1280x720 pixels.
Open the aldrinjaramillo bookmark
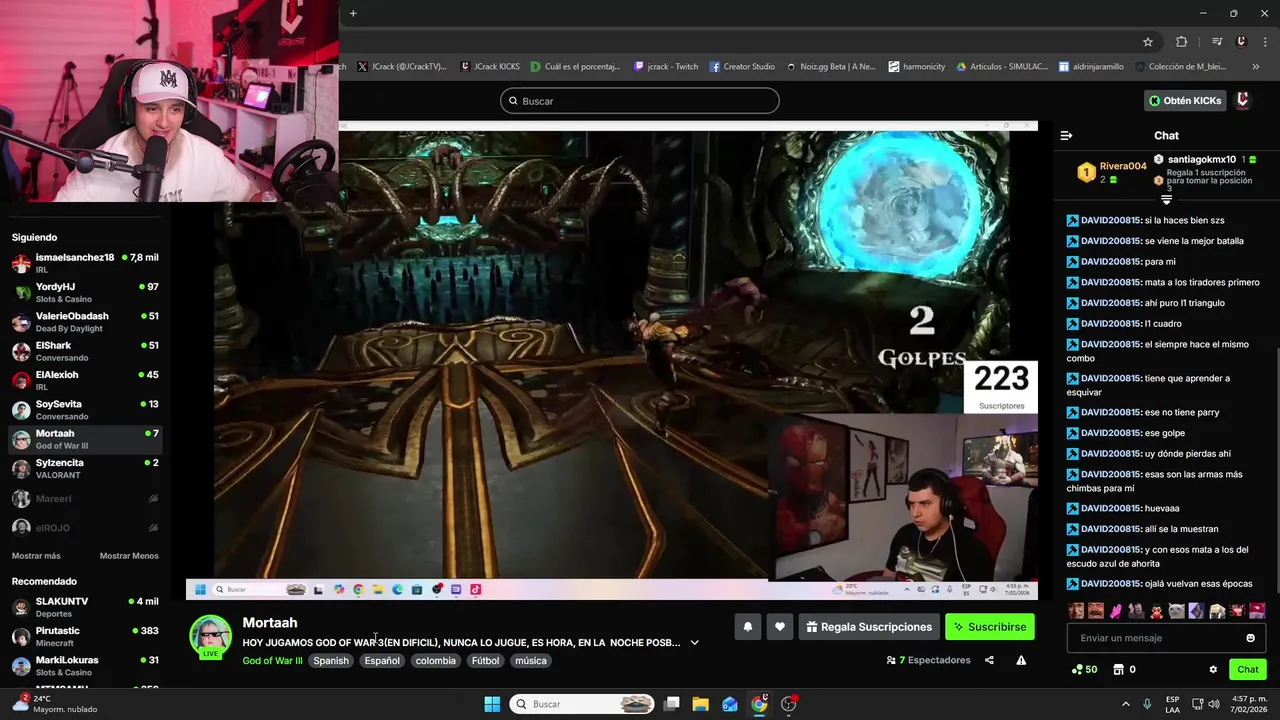tap(1092, 67)
